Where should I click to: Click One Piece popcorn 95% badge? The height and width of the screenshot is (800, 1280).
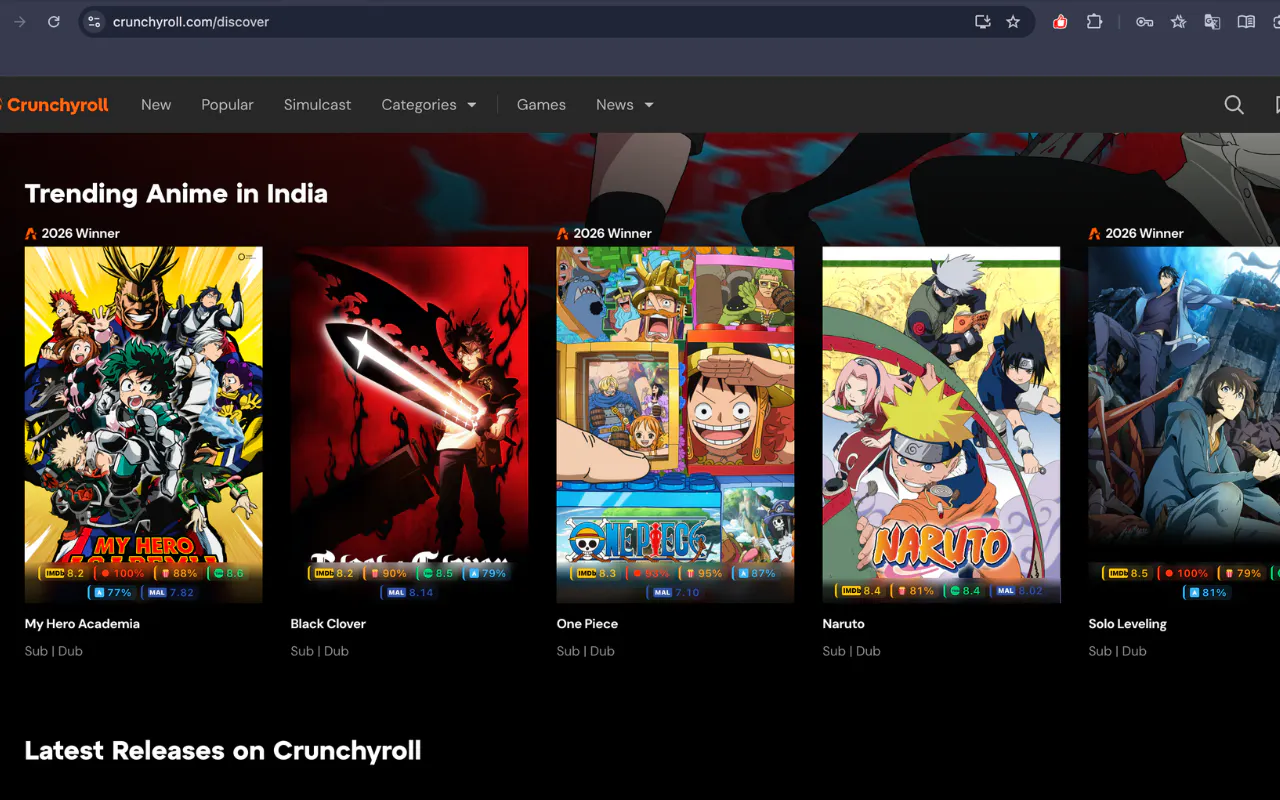[704, 574]
